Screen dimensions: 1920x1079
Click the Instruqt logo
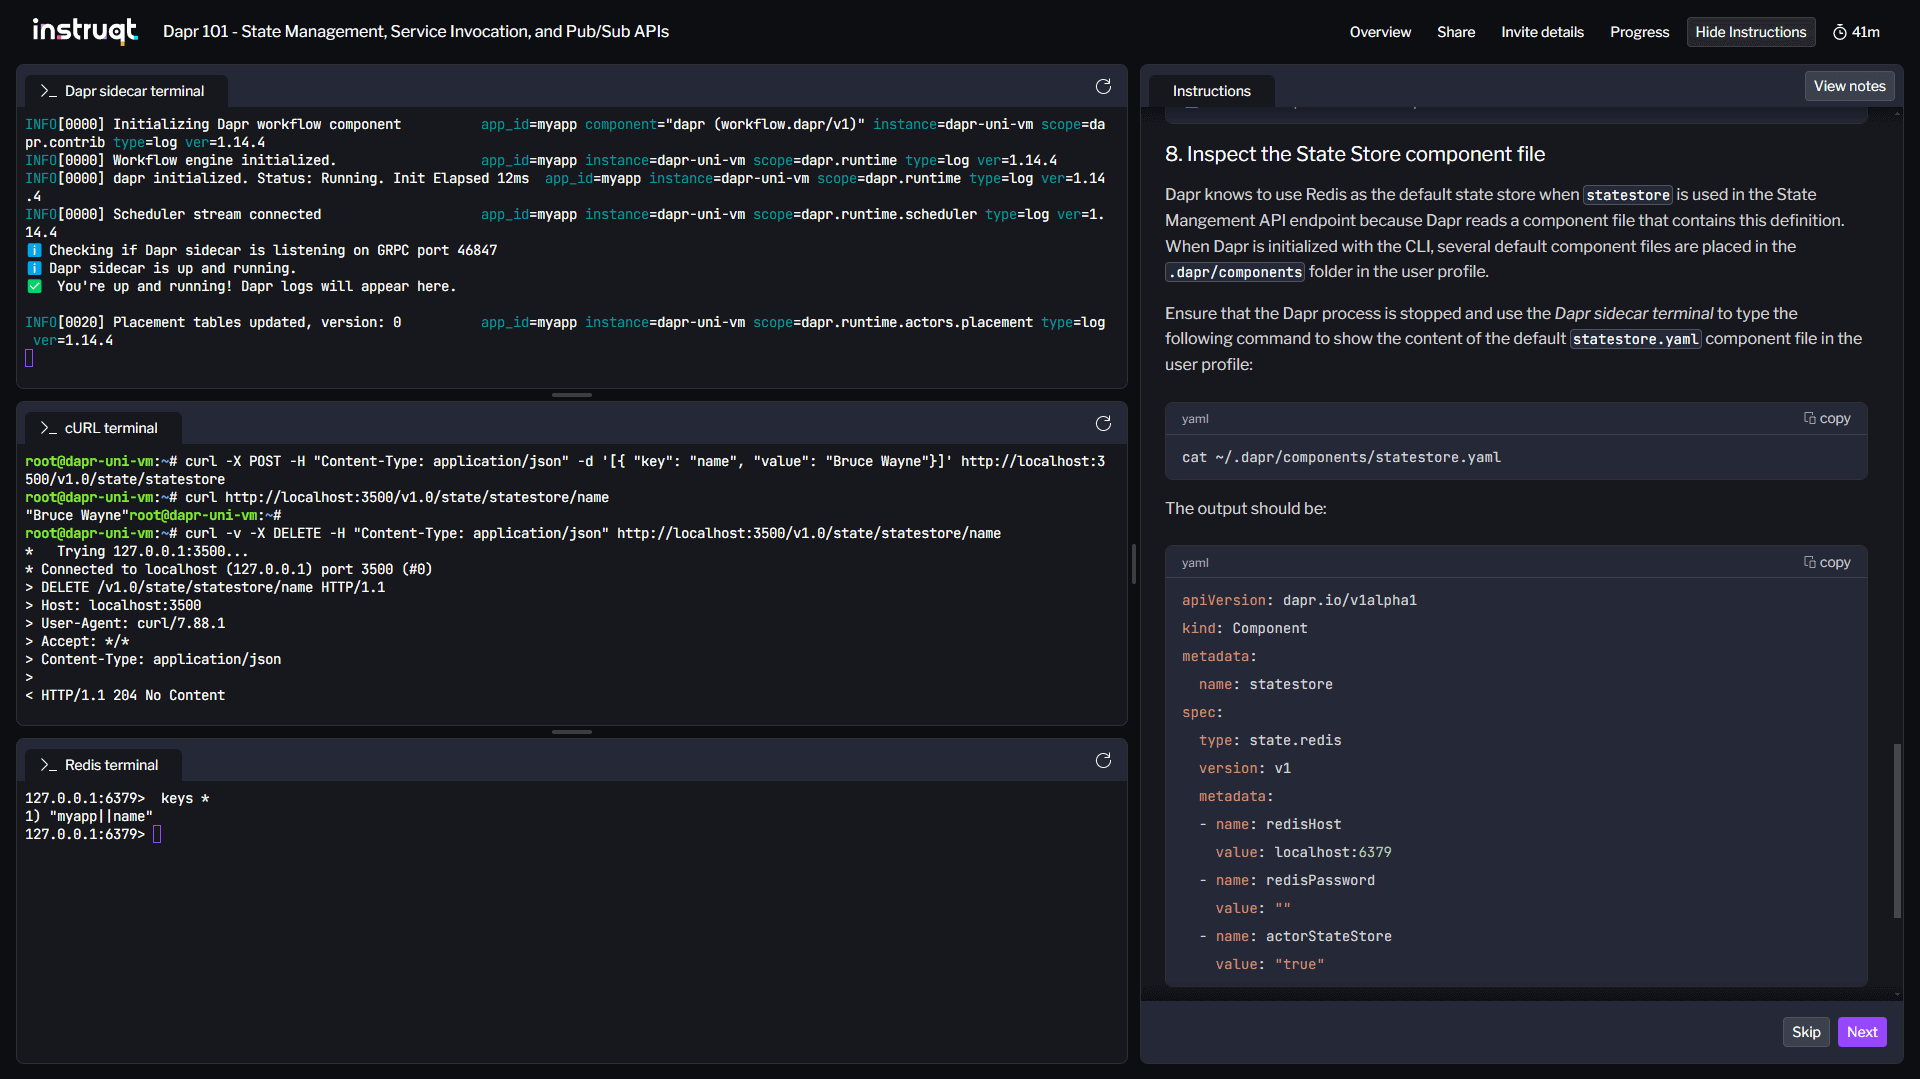click(85, 31)
